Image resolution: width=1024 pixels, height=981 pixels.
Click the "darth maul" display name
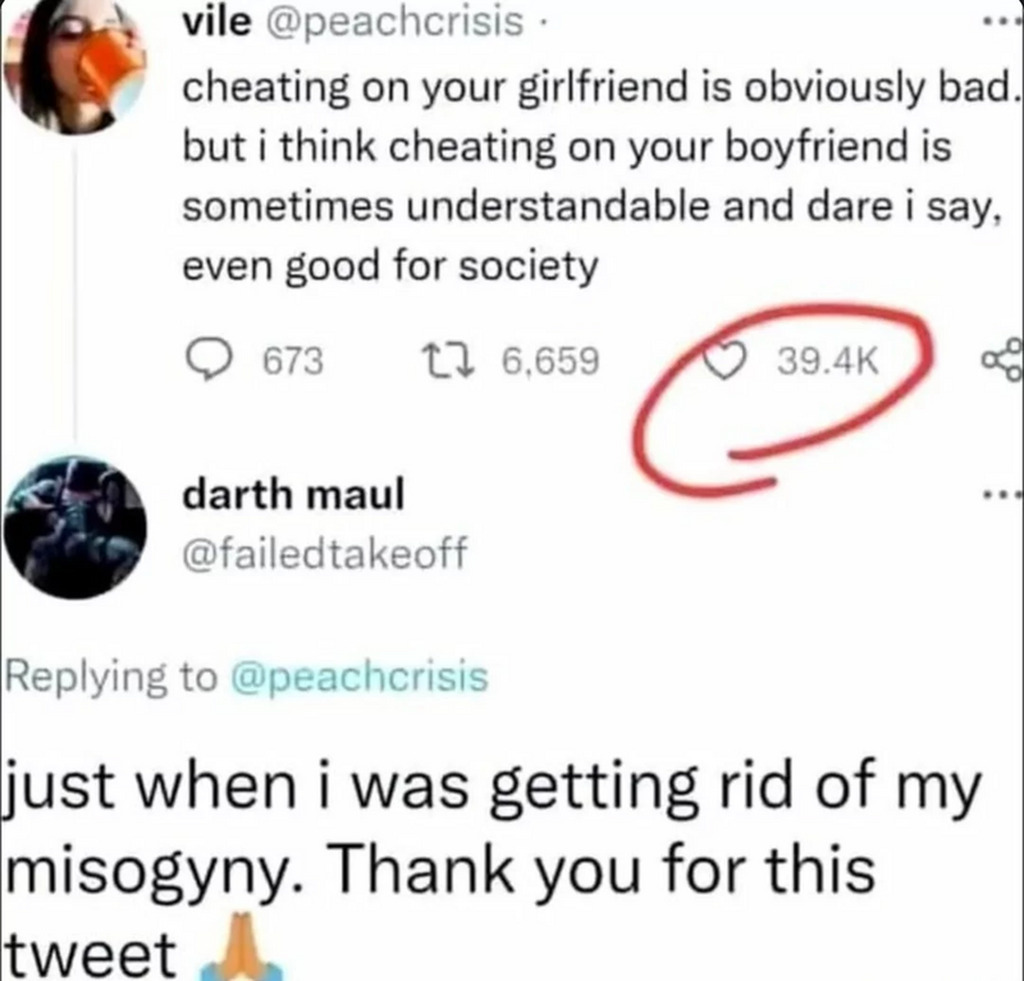click(292, 494)
